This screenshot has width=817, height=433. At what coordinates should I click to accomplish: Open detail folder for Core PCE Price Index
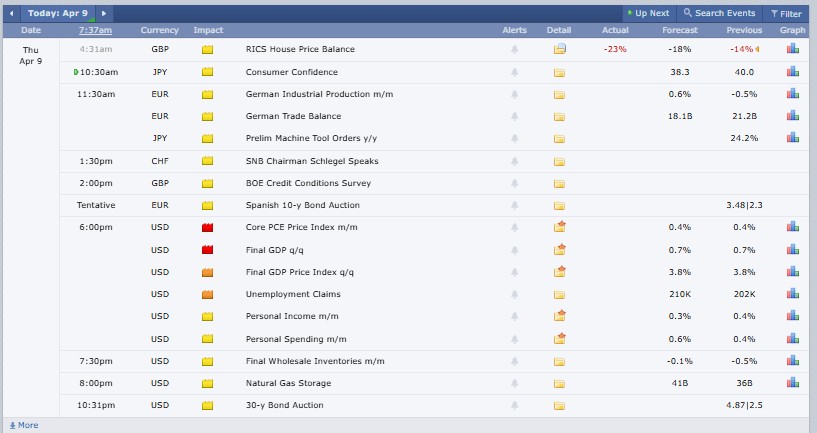tap(559, 227)
